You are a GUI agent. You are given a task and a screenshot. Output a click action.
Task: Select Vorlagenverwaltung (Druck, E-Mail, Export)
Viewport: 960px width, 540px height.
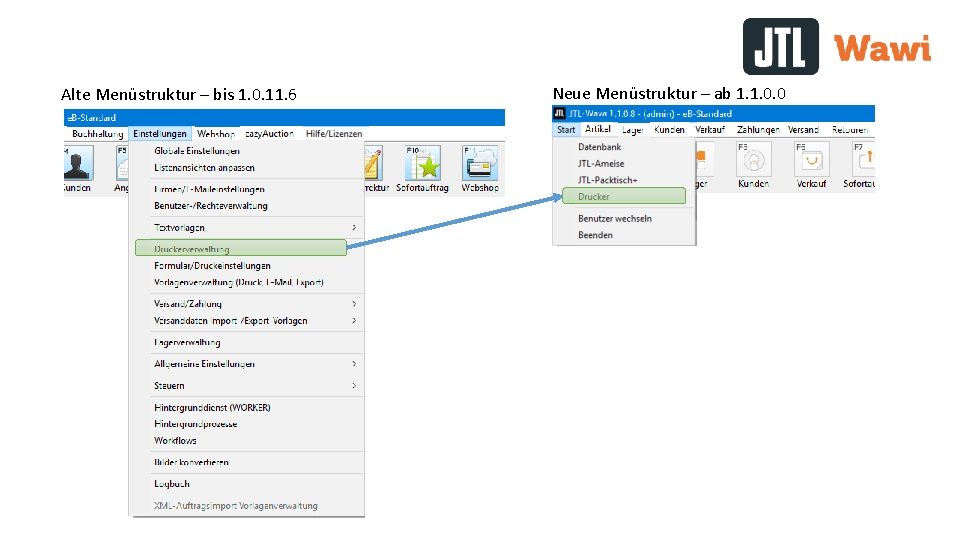(x=239, y=282)
